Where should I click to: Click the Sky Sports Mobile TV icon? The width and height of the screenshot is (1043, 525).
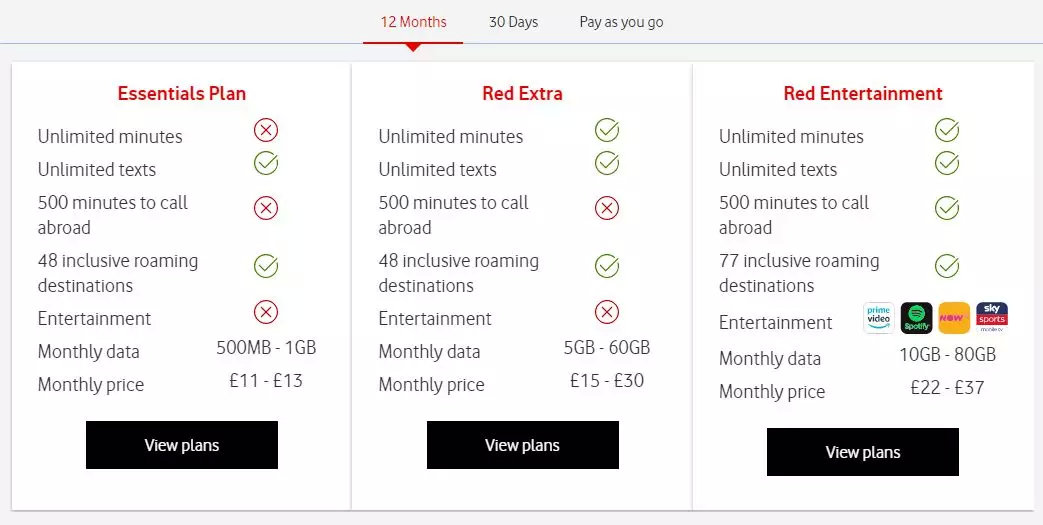pyautogui.click(x=991, y=318)
